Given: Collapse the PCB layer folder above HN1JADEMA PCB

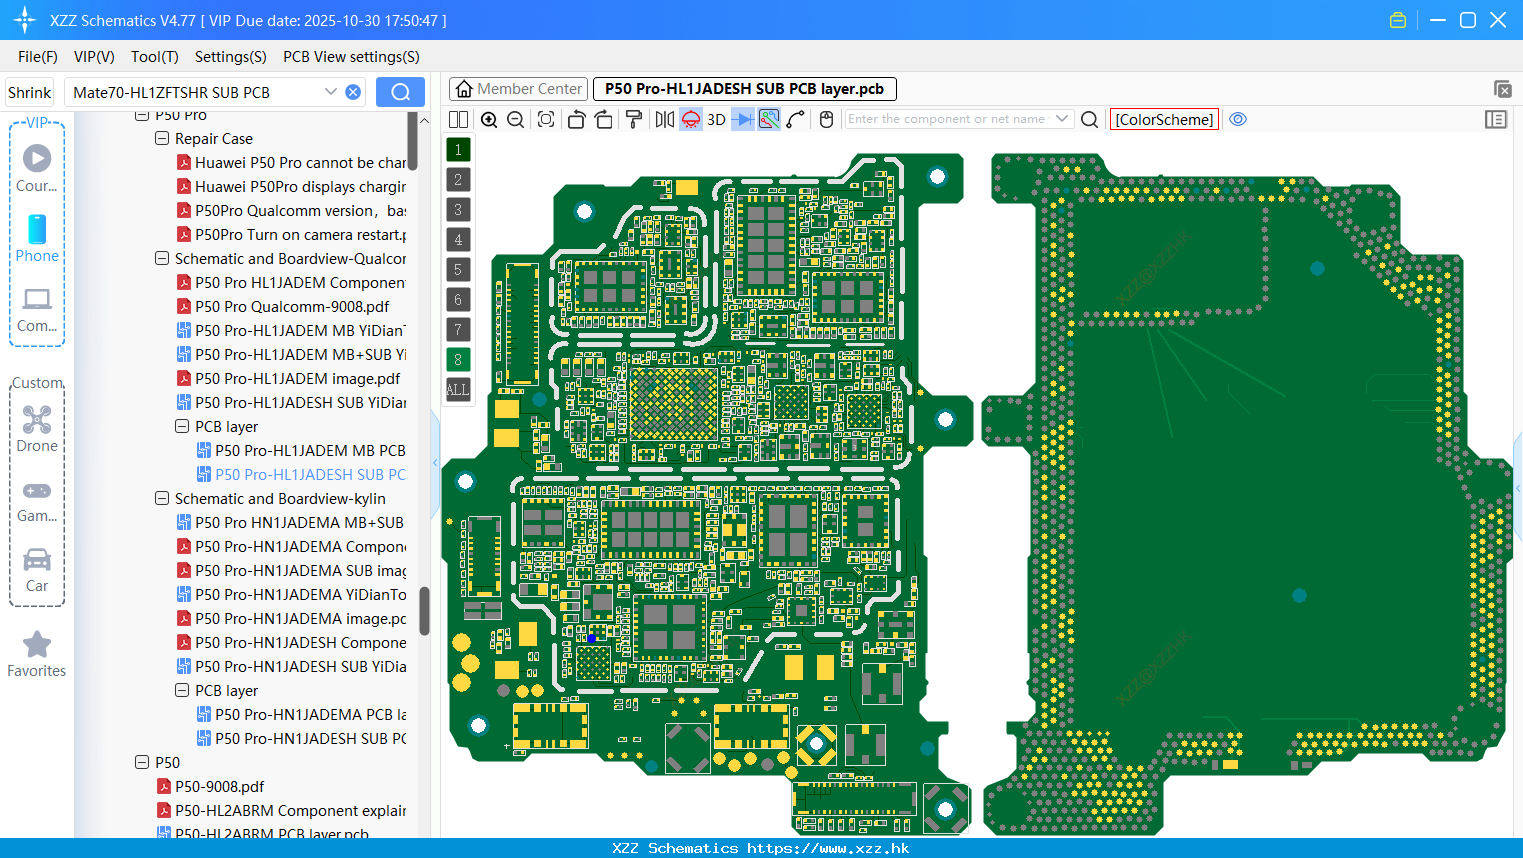Looking at the screenshot, I should (x=182, y=690).
